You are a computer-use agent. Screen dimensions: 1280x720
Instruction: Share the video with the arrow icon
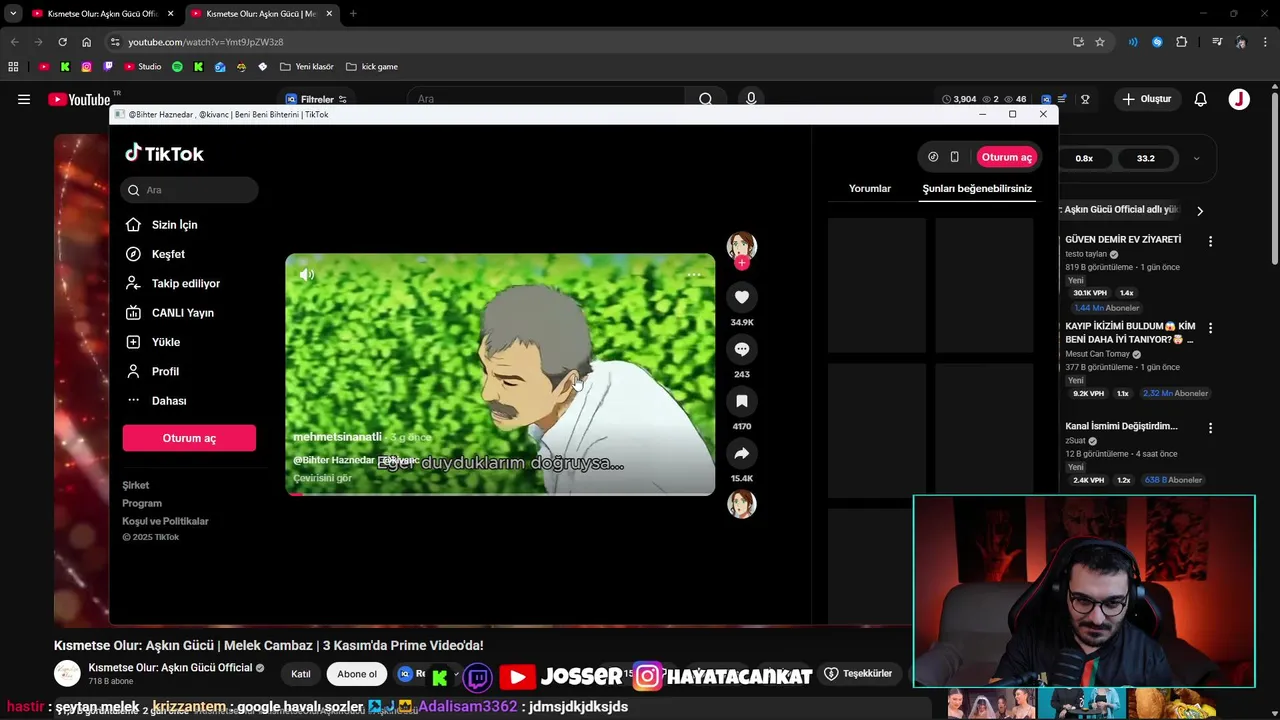(742, 453)
